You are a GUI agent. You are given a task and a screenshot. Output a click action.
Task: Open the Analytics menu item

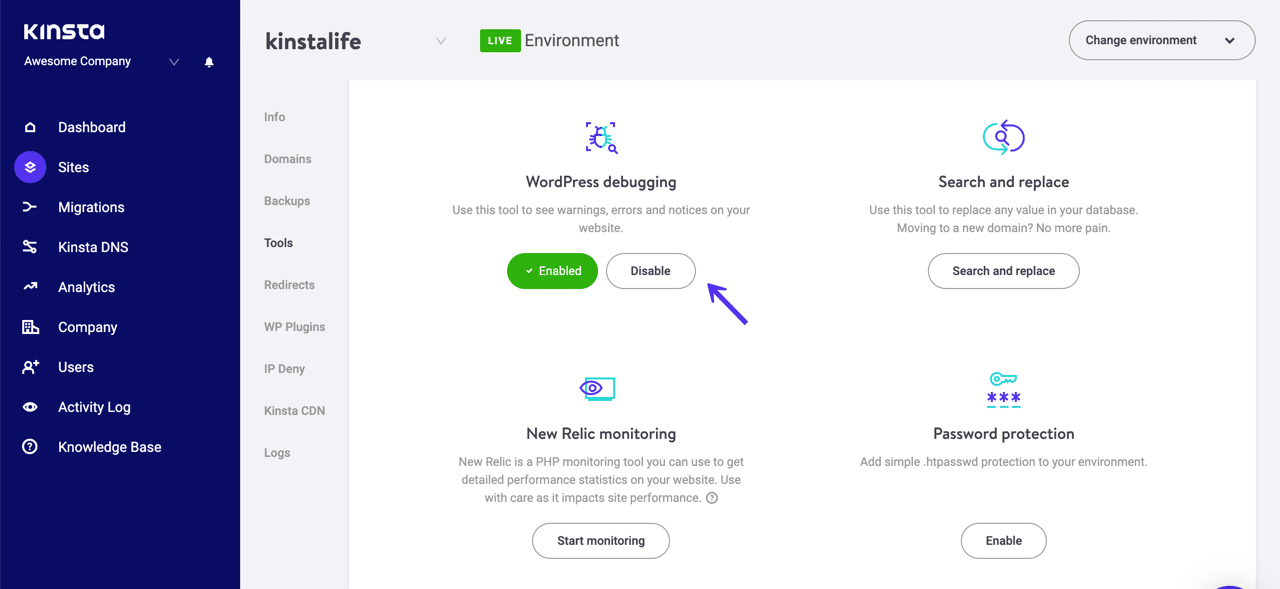point(86,287)
